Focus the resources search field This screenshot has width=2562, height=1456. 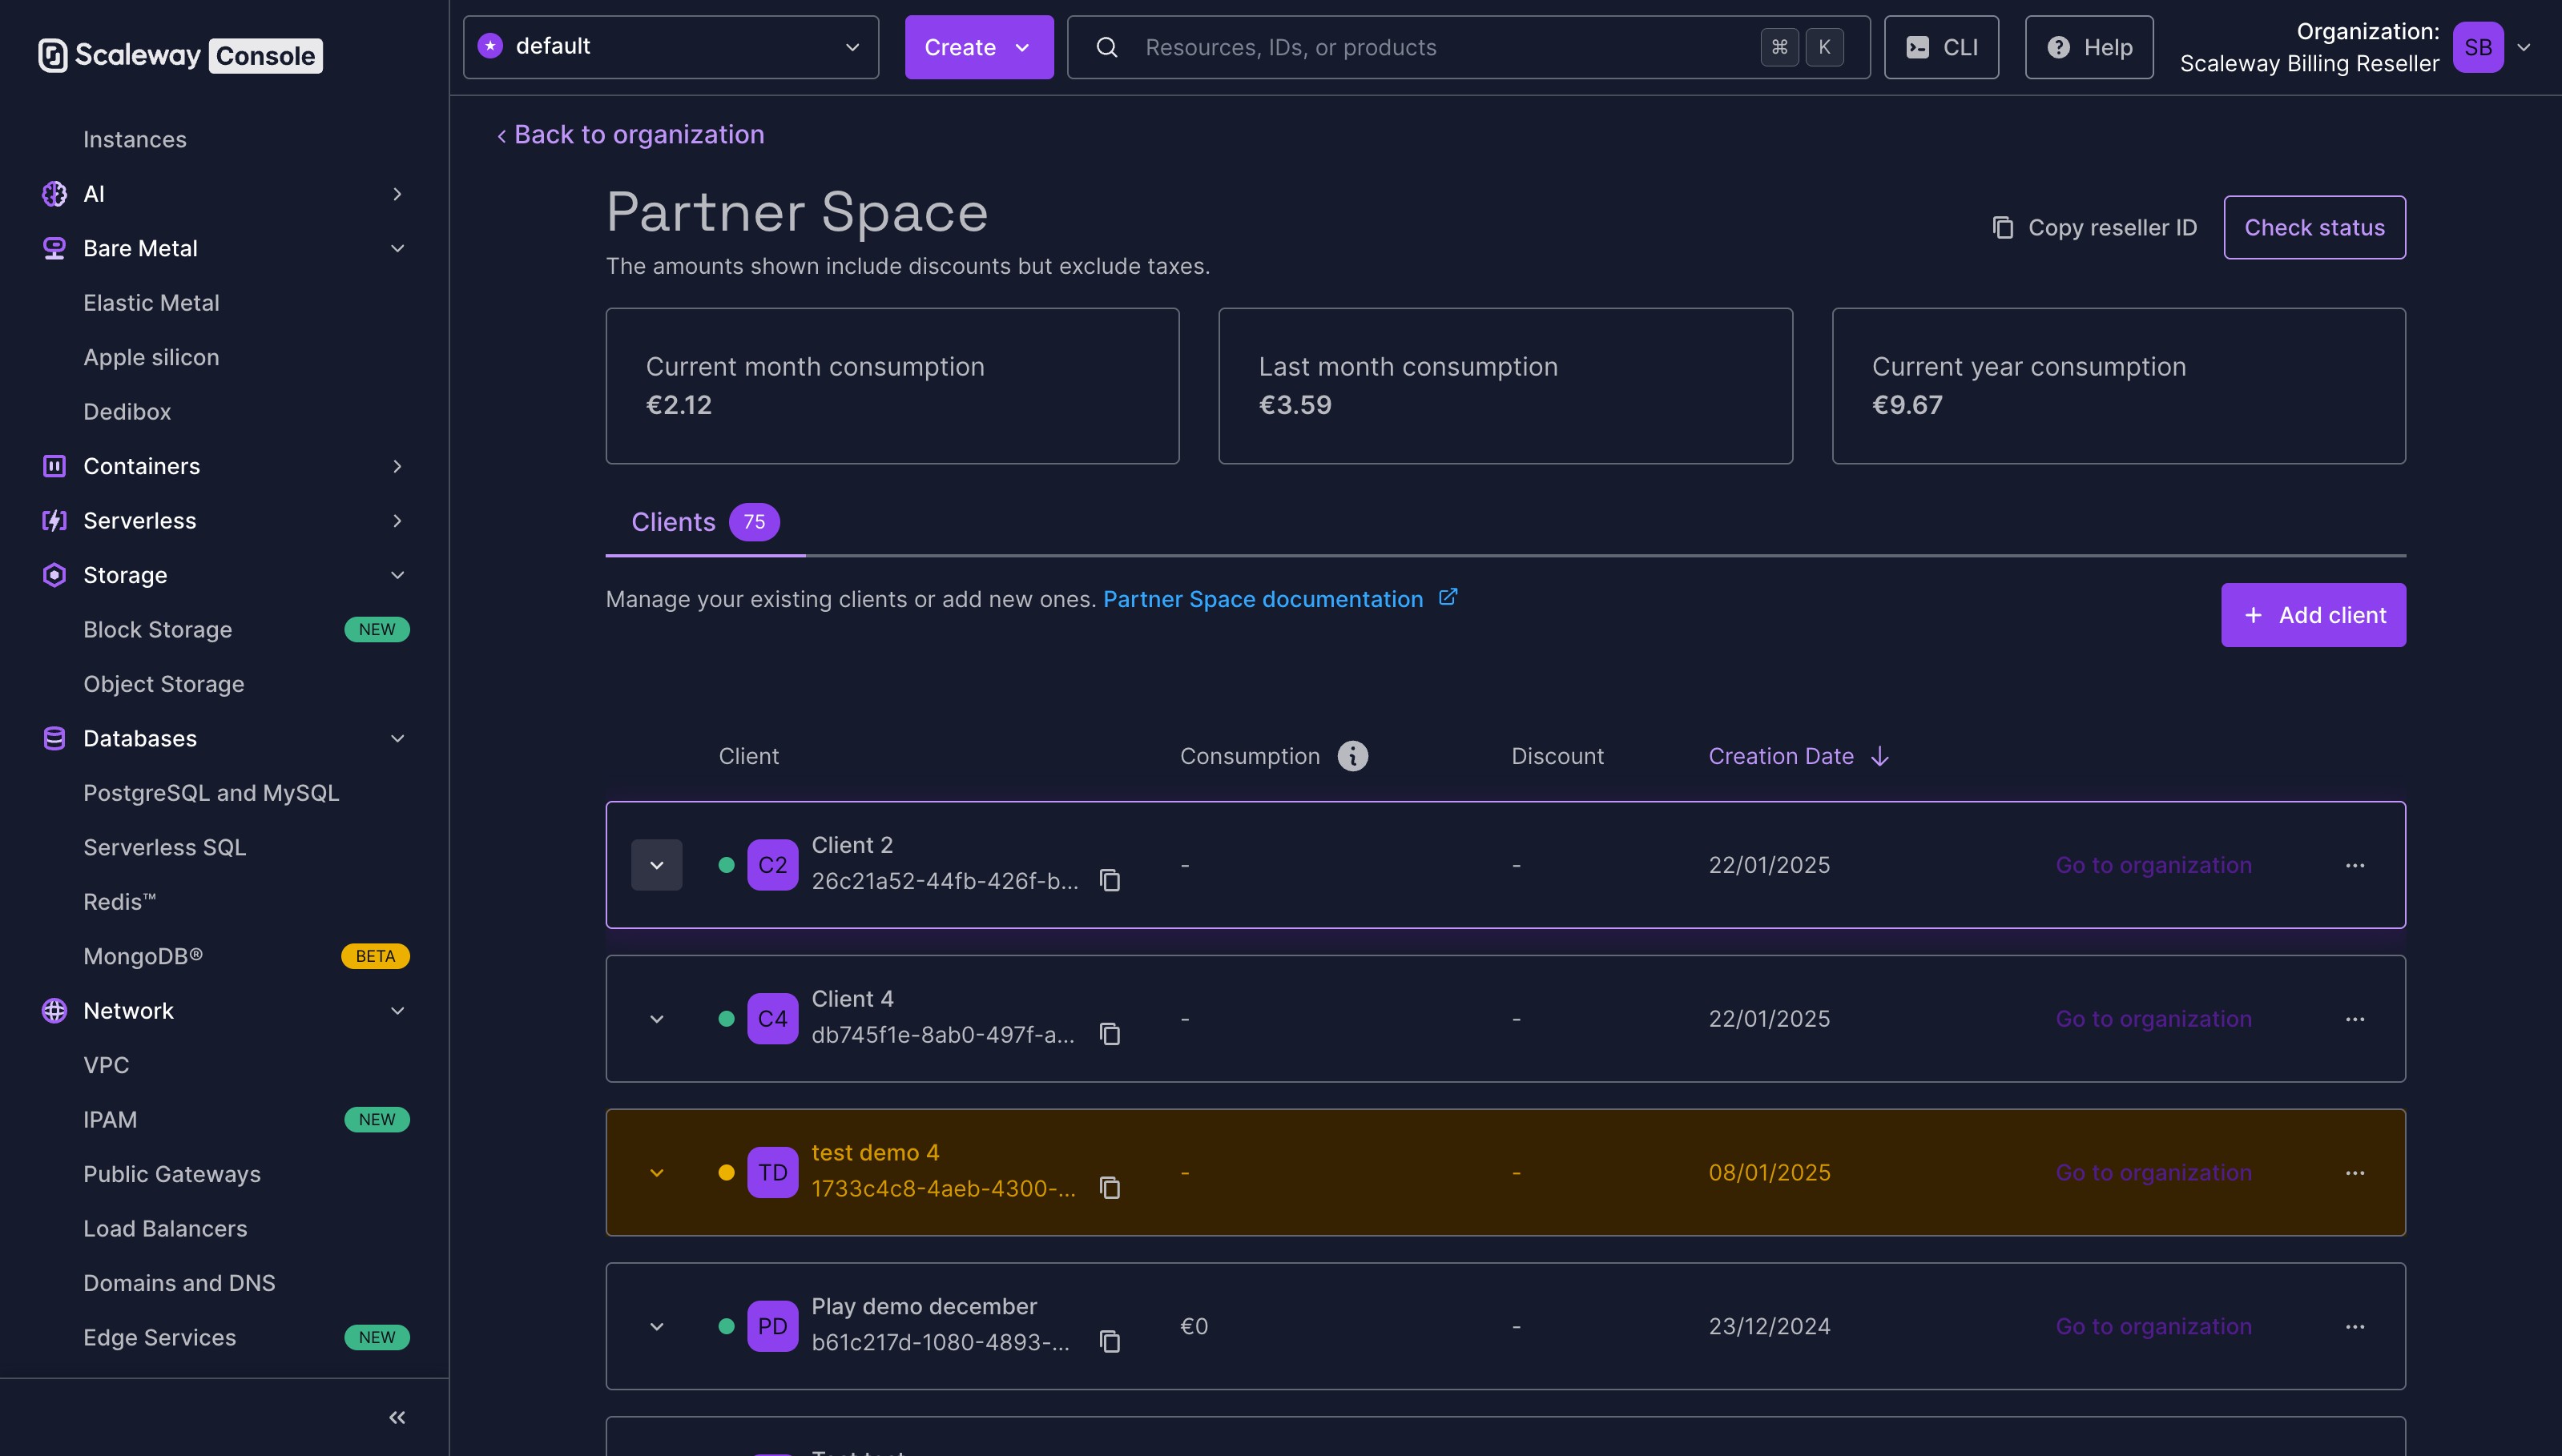[1468, 47]
